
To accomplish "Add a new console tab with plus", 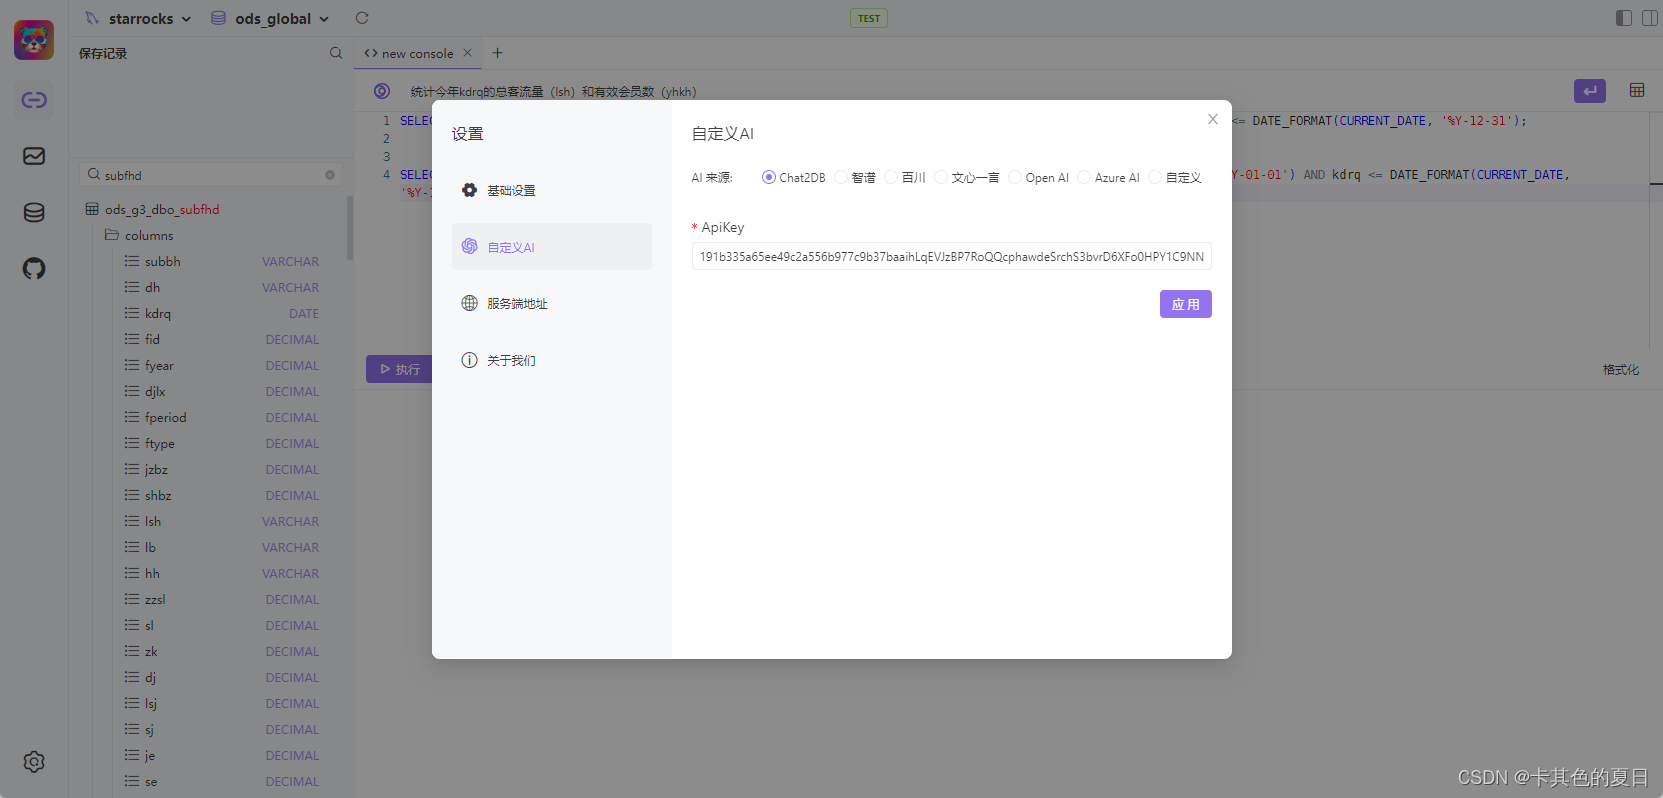I will coord(498,53).
